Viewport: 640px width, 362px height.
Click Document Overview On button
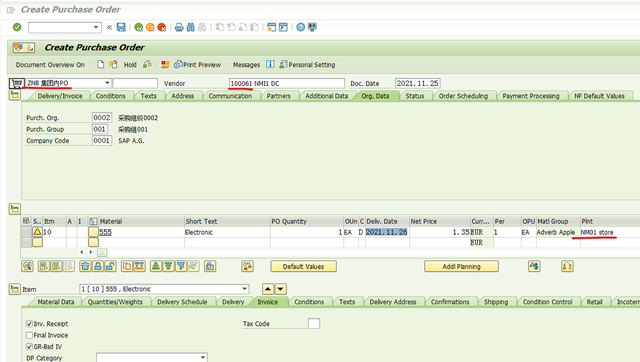50,64
